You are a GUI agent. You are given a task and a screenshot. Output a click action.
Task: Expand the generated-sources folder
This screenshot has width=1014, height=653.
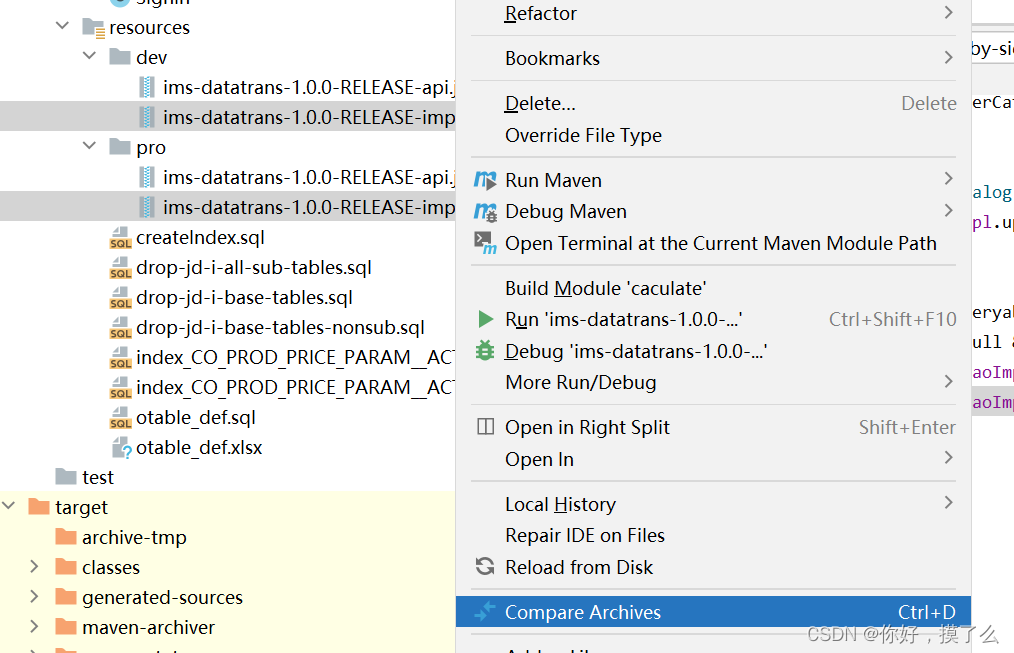(x=35, y=596)
